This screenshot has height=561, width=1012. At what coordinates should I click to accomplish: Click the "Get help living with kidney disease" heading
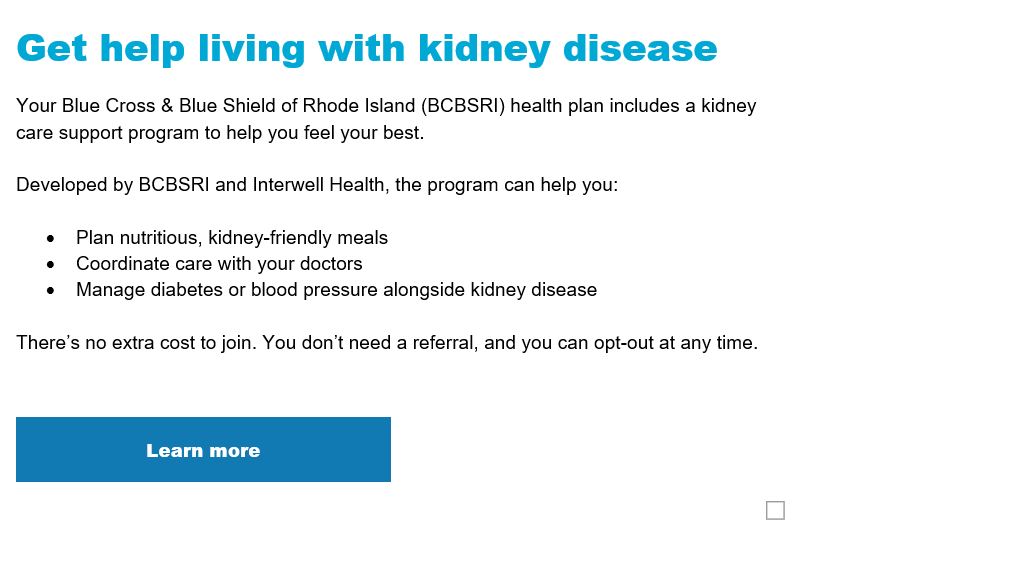(366, 48)
